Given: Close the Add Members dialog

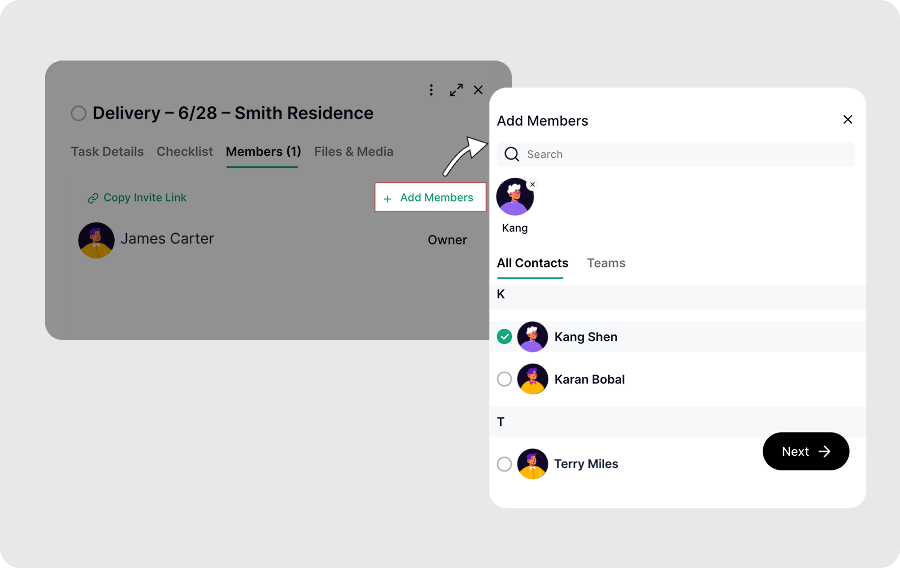Looking at the screenshot, I should pyautogui.click(x=848, y=120).
